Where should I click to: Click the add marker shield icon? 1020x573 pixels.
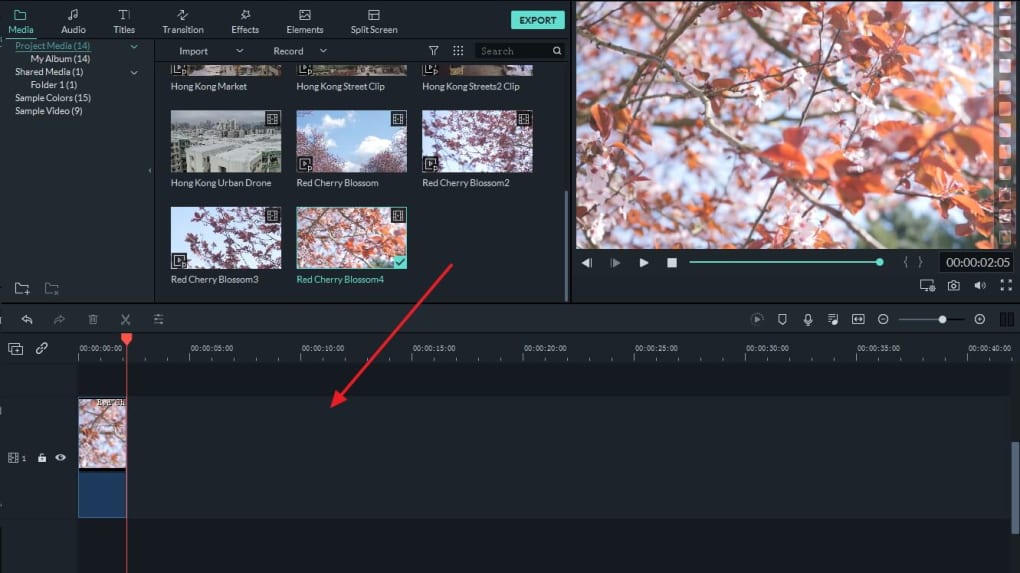[x=782, y=319]
